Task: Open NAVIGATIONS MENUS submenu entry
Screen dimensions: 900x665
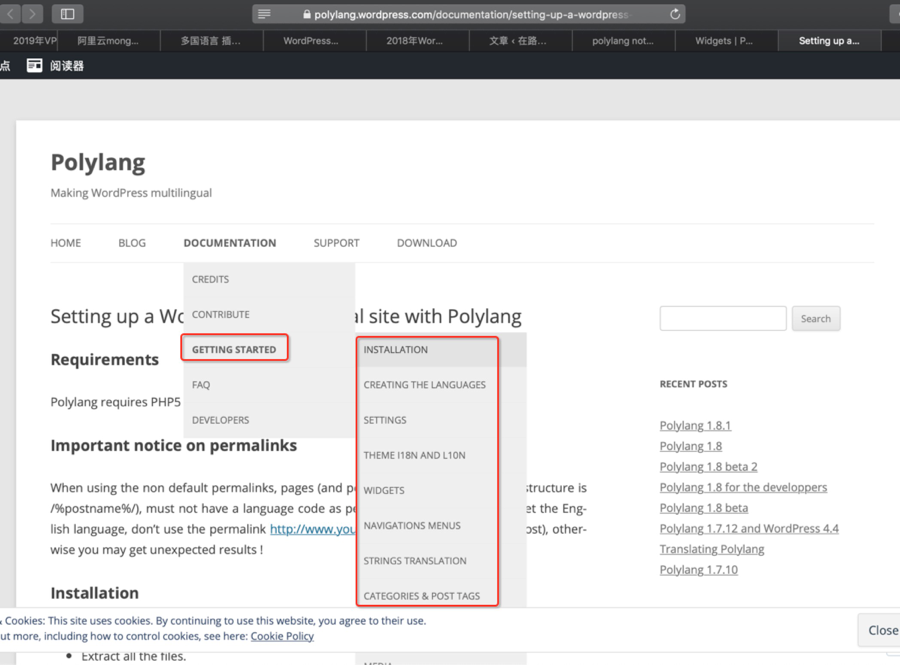Action: click(x=441, y=526)
